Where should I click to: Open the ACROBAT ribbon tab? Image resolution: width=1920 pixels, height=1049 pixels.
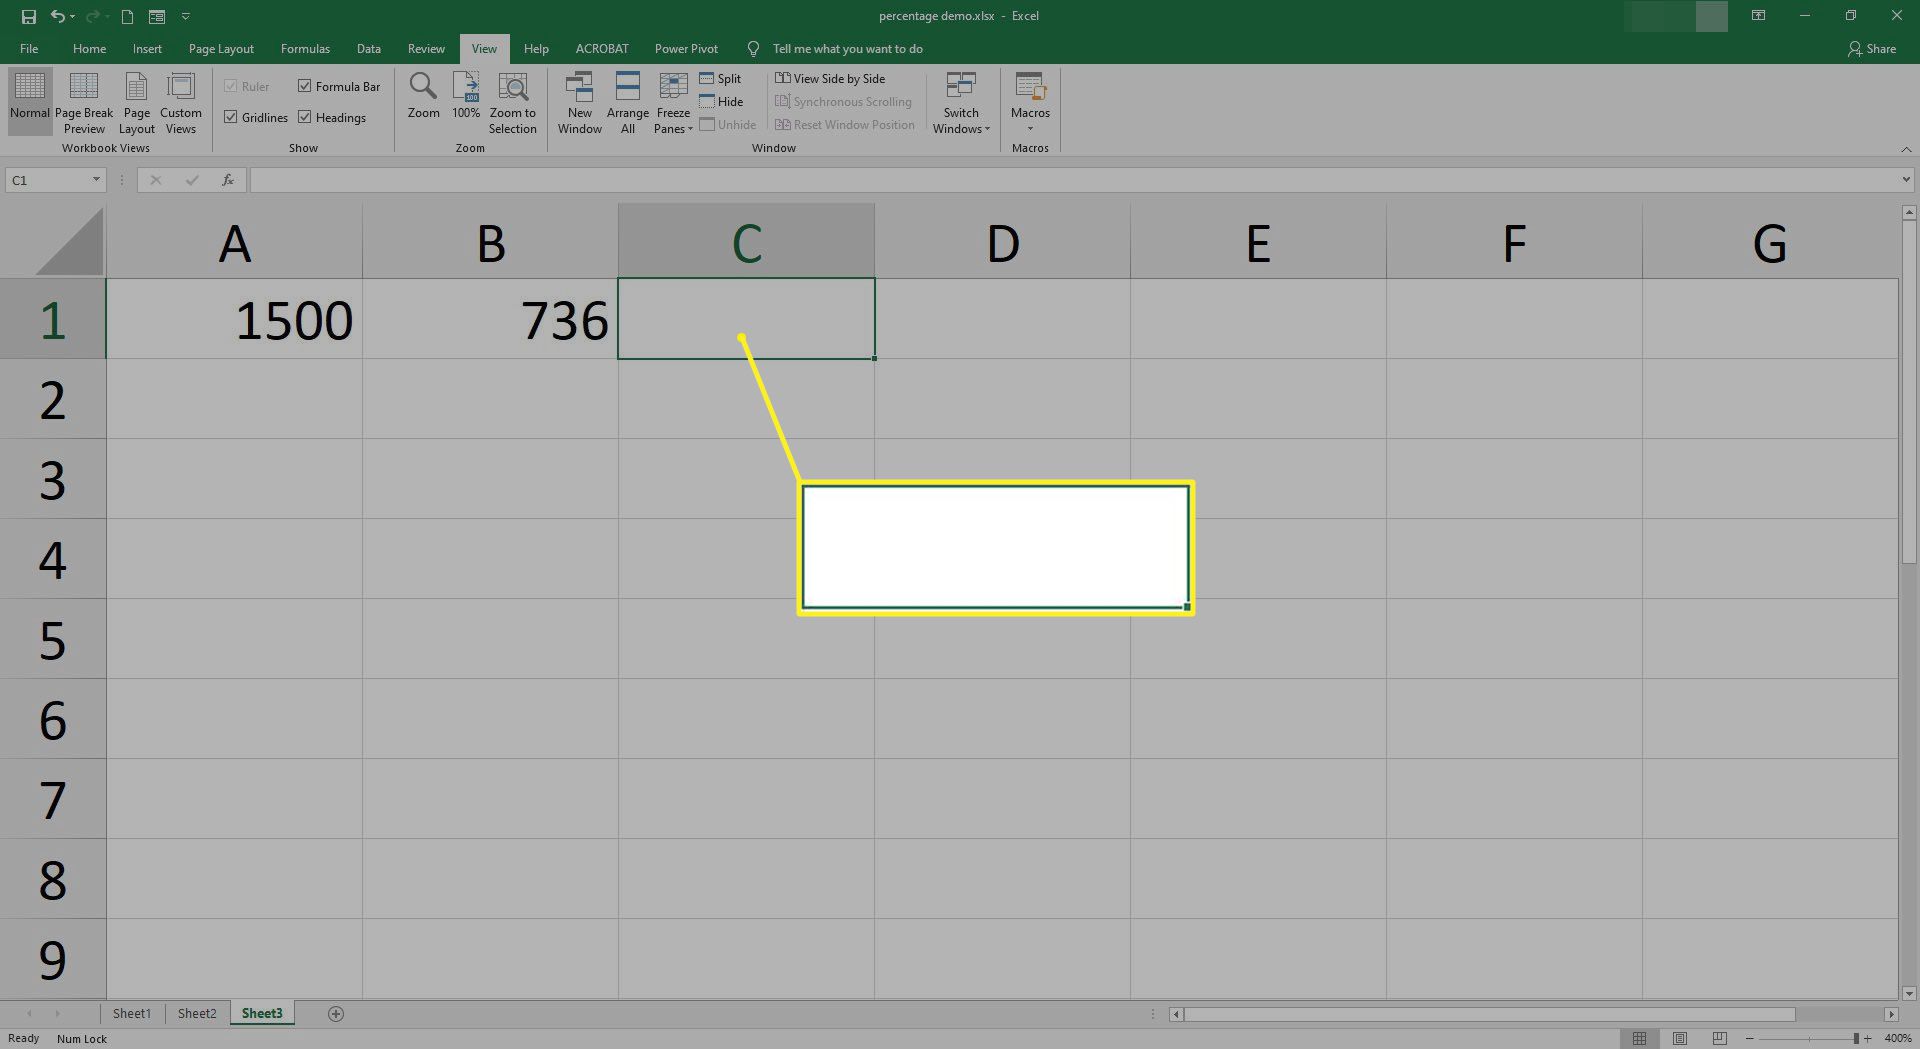point(602,48)
